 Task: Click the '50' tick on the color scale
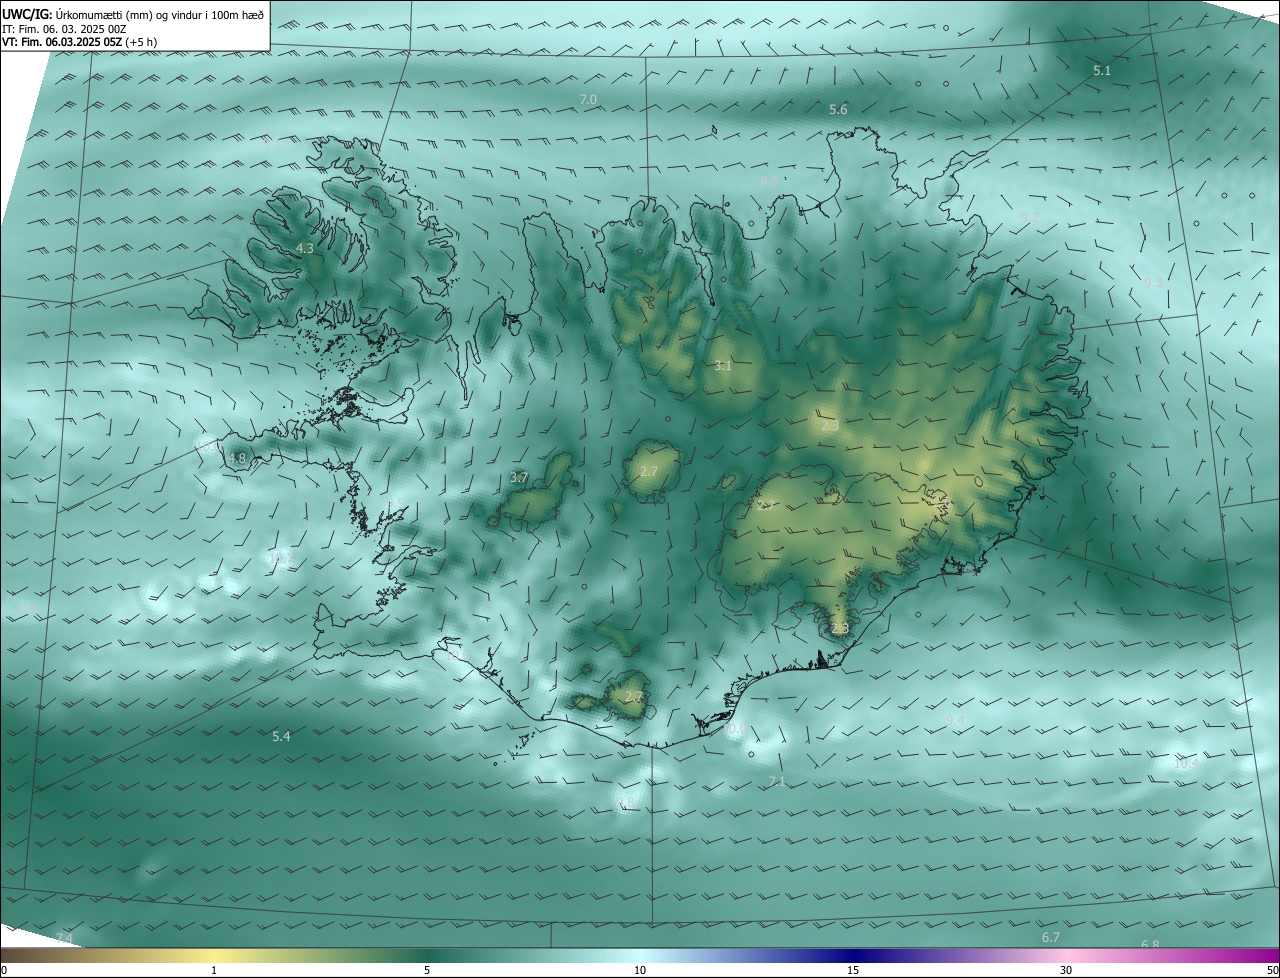point(1272,970)
